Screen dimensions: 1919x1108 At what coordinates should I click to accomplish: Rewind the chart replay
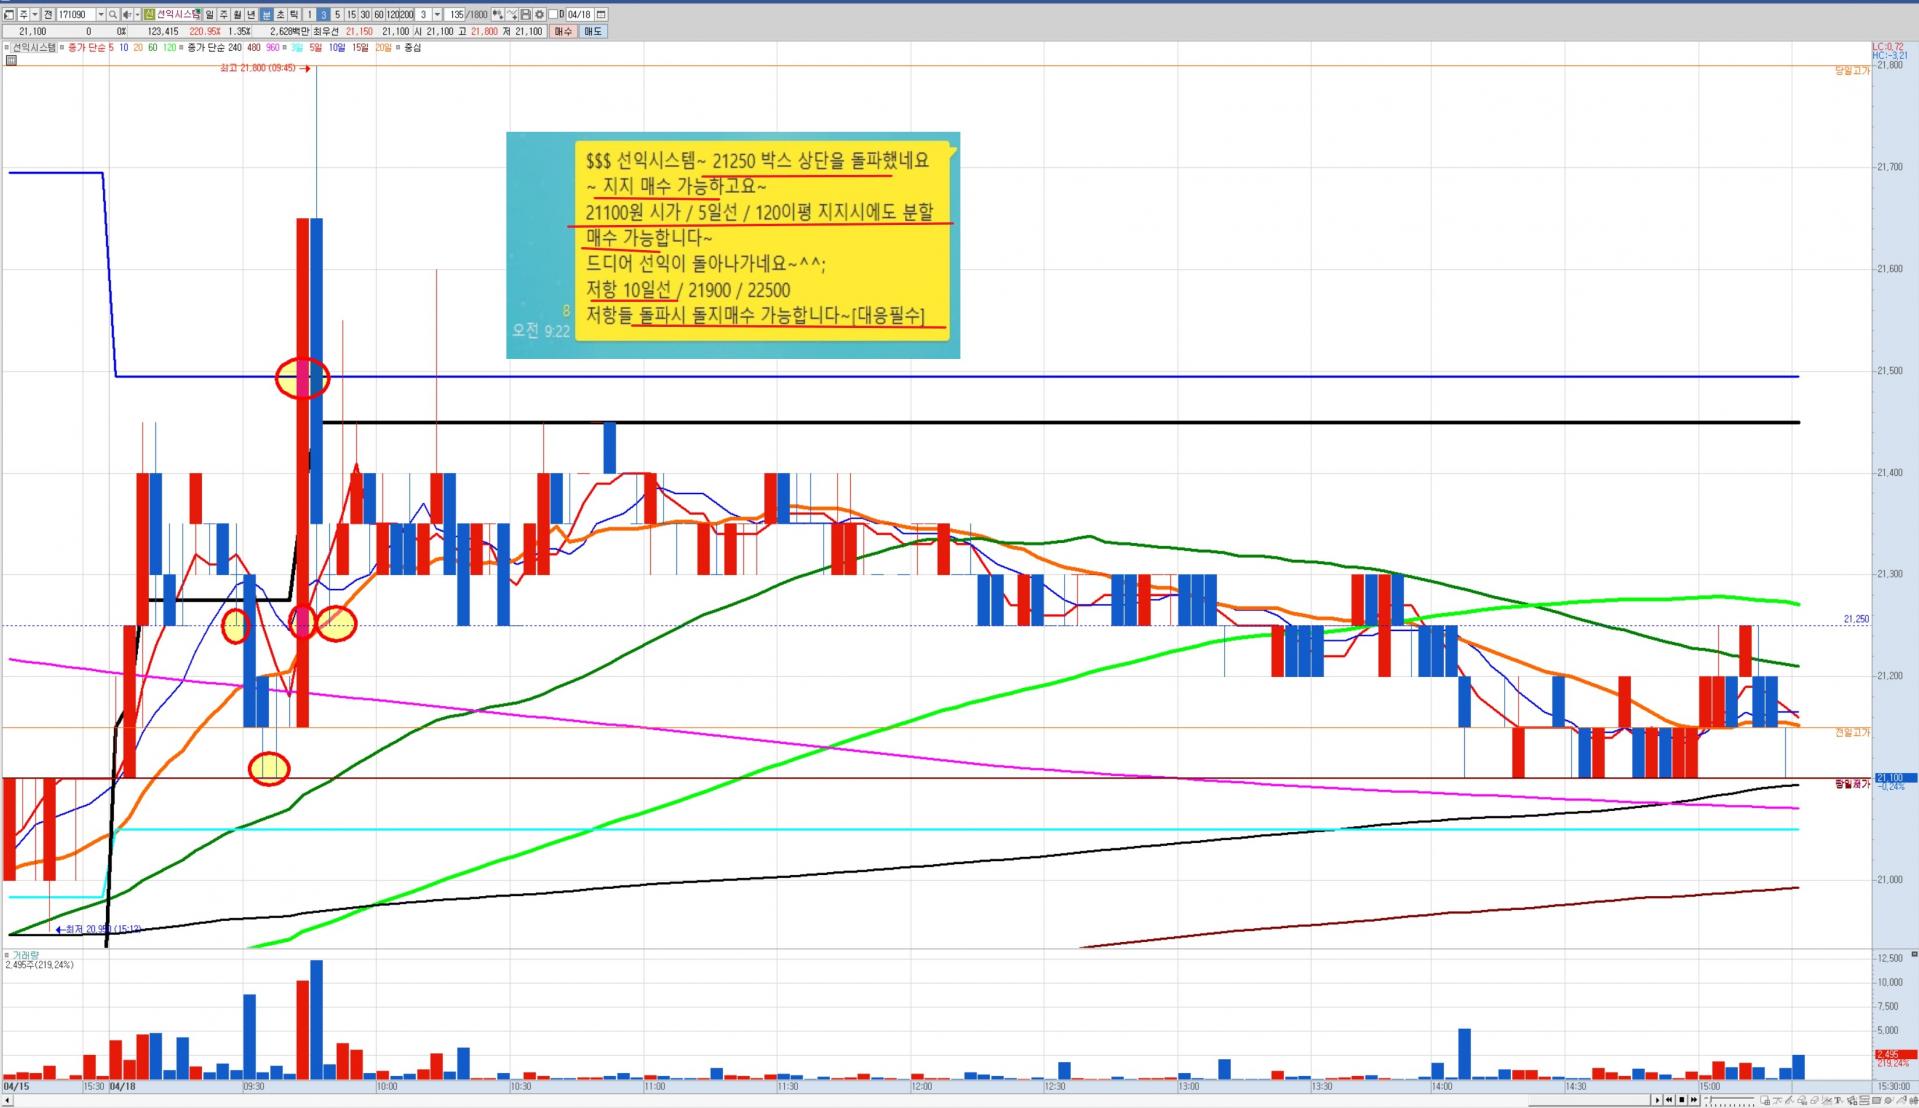[x=1669, y=1100]
